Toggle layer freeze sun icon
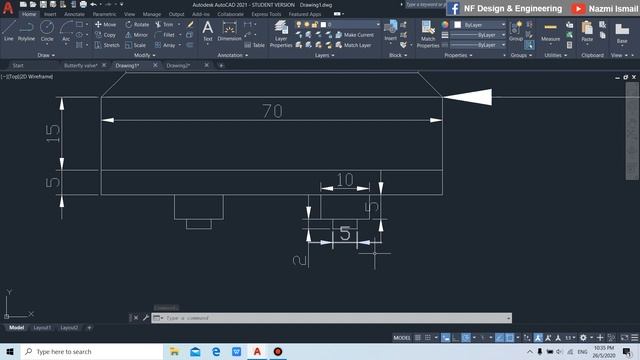 point(307,24)
